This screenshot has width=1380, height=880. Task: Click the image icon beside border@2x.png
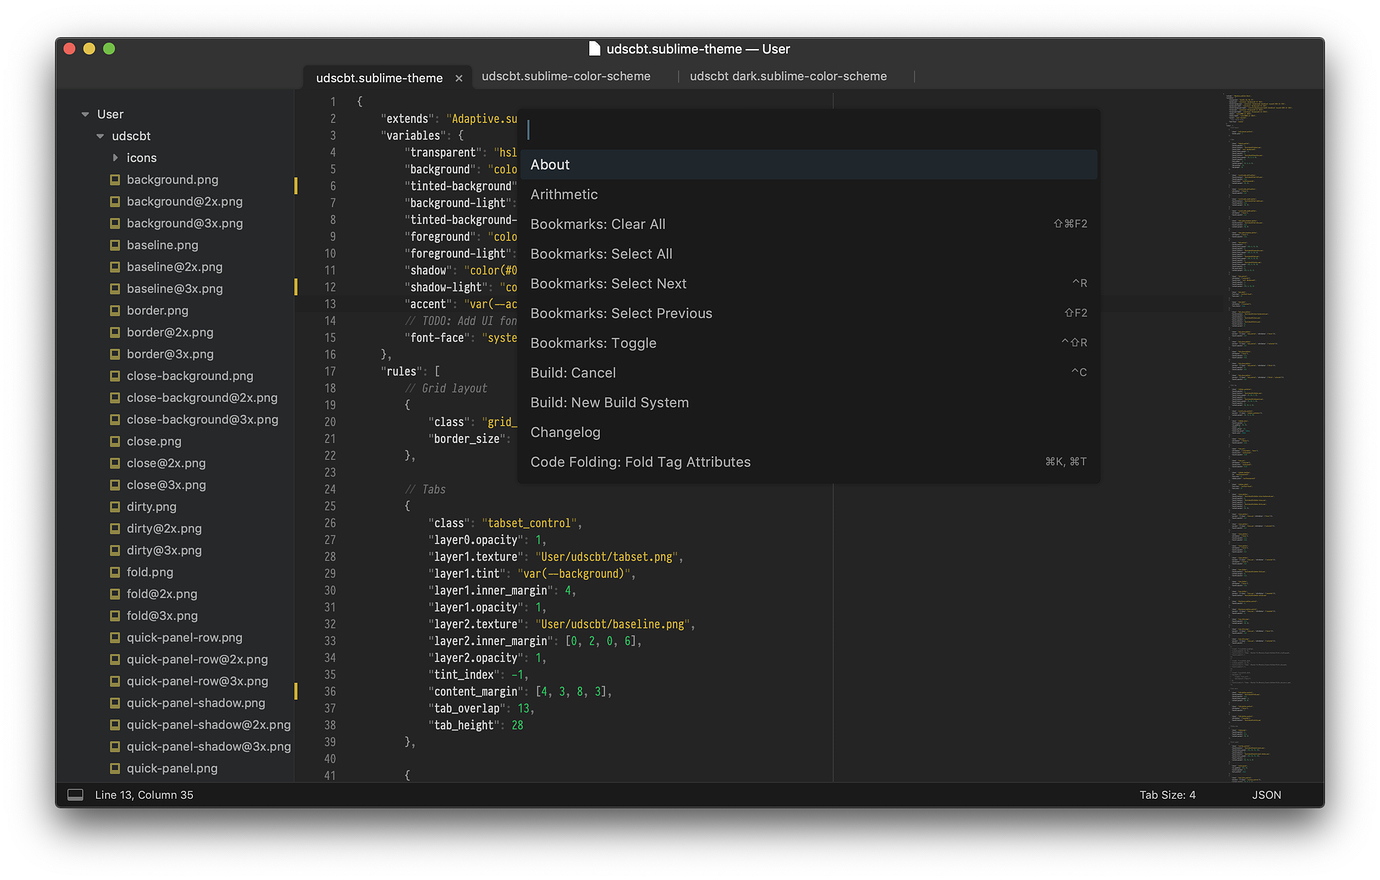113,332
